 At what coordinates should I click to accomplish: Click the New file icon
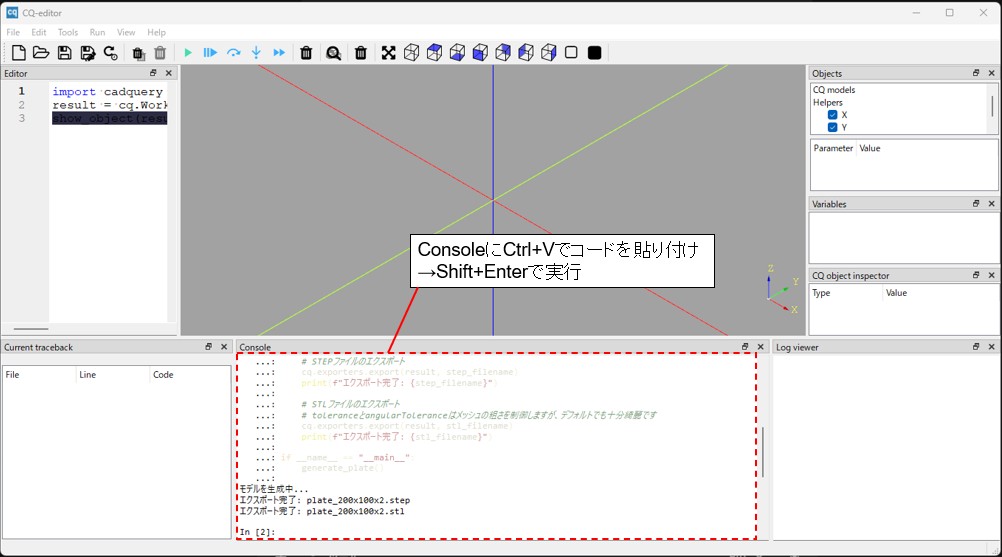coord(18,53)
